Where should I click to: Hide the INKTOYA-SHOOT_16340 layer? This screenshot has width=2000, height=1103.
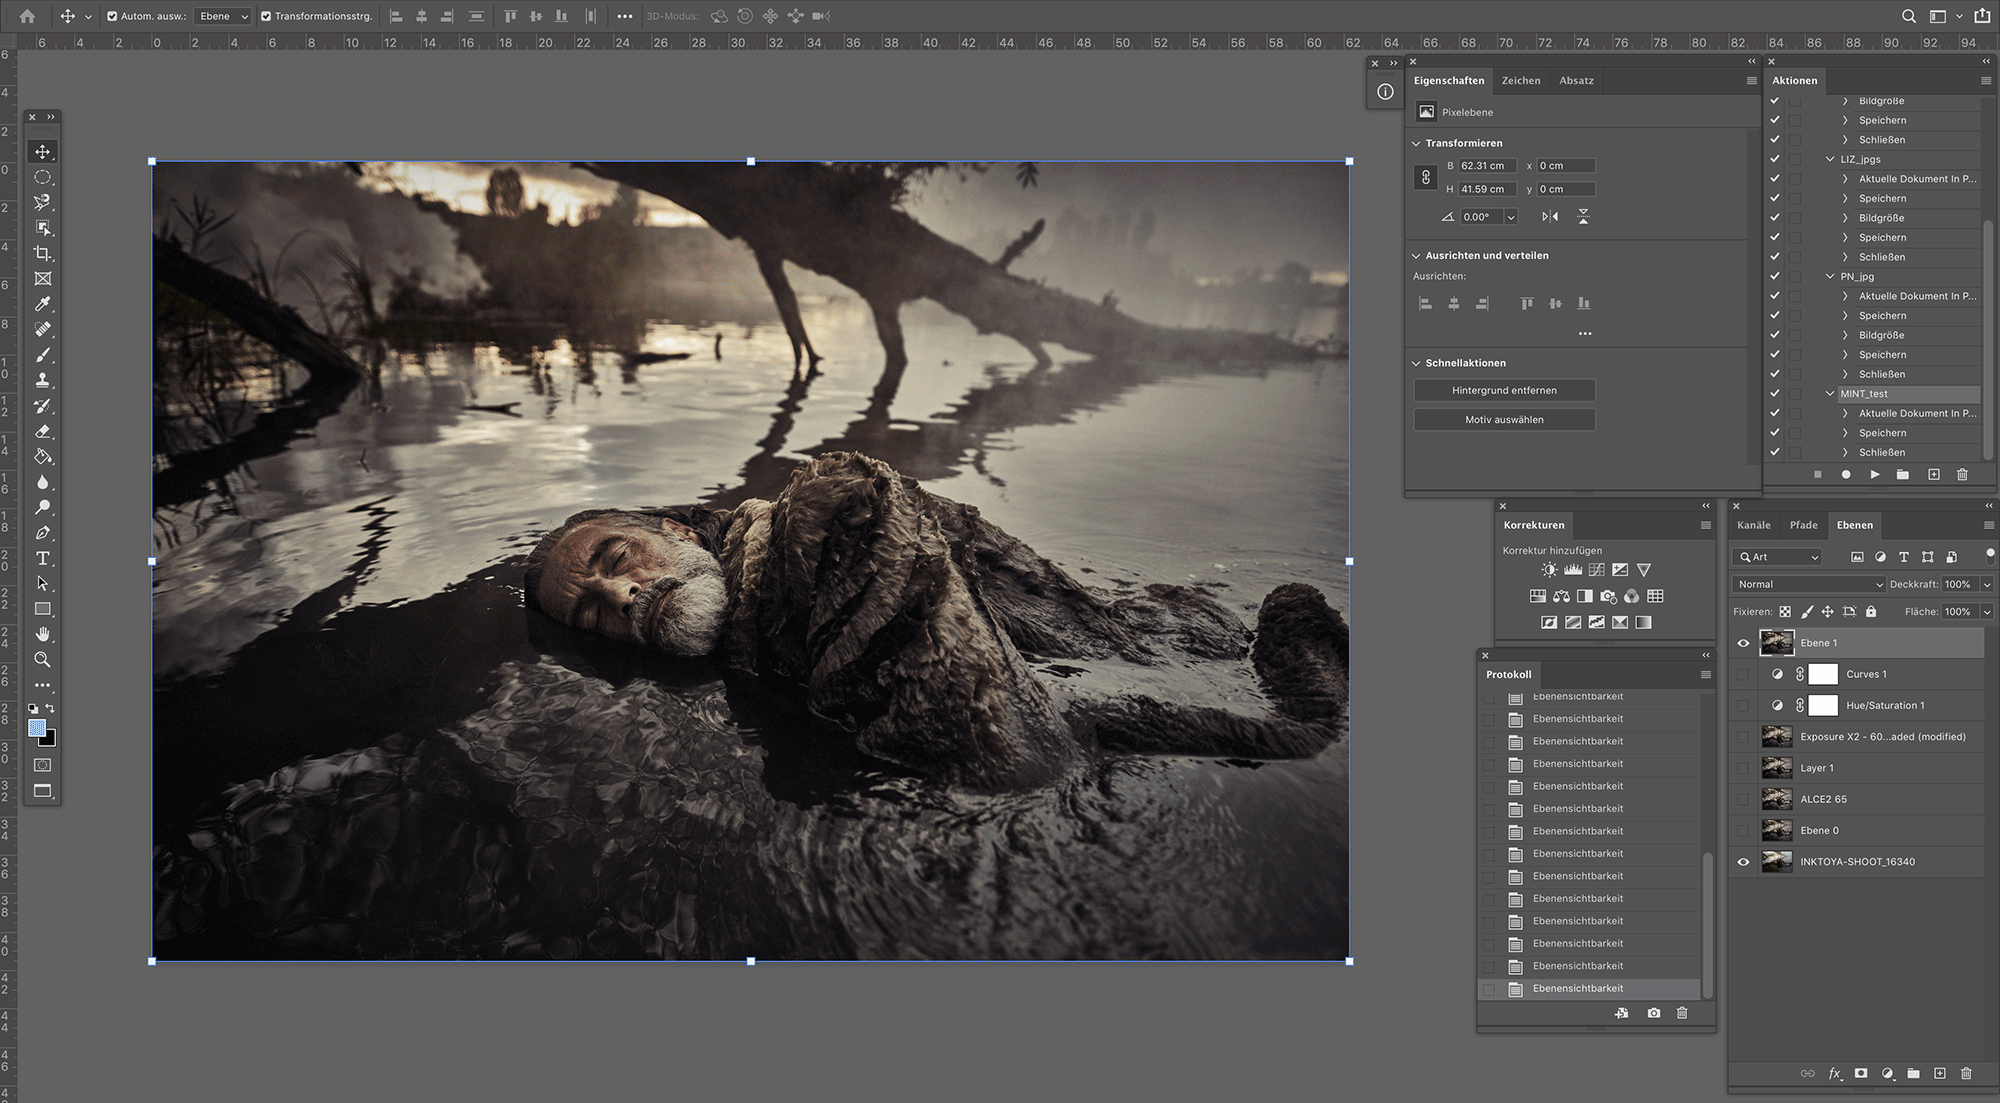point(1744,862)
